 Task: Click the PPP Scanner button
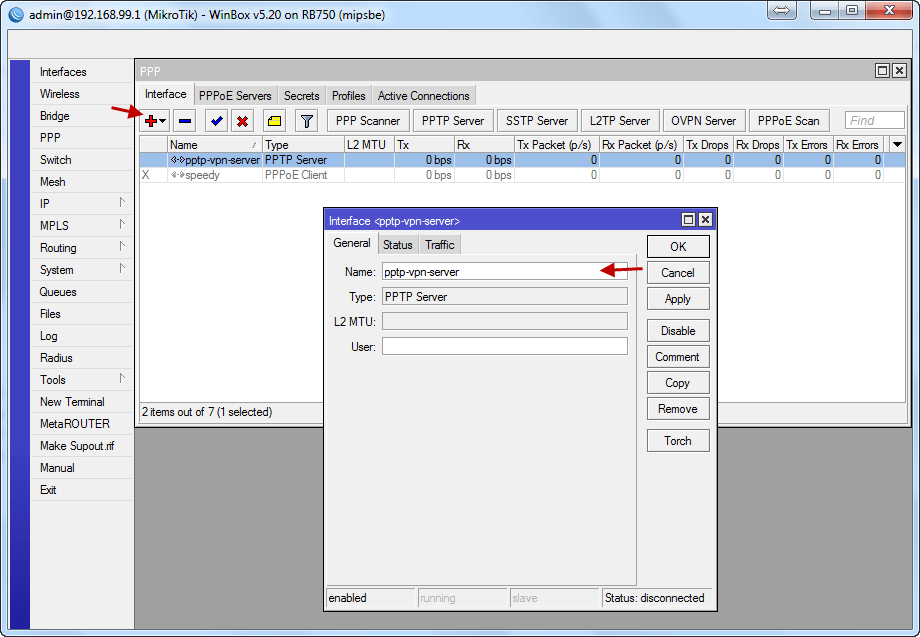(368, 121)
